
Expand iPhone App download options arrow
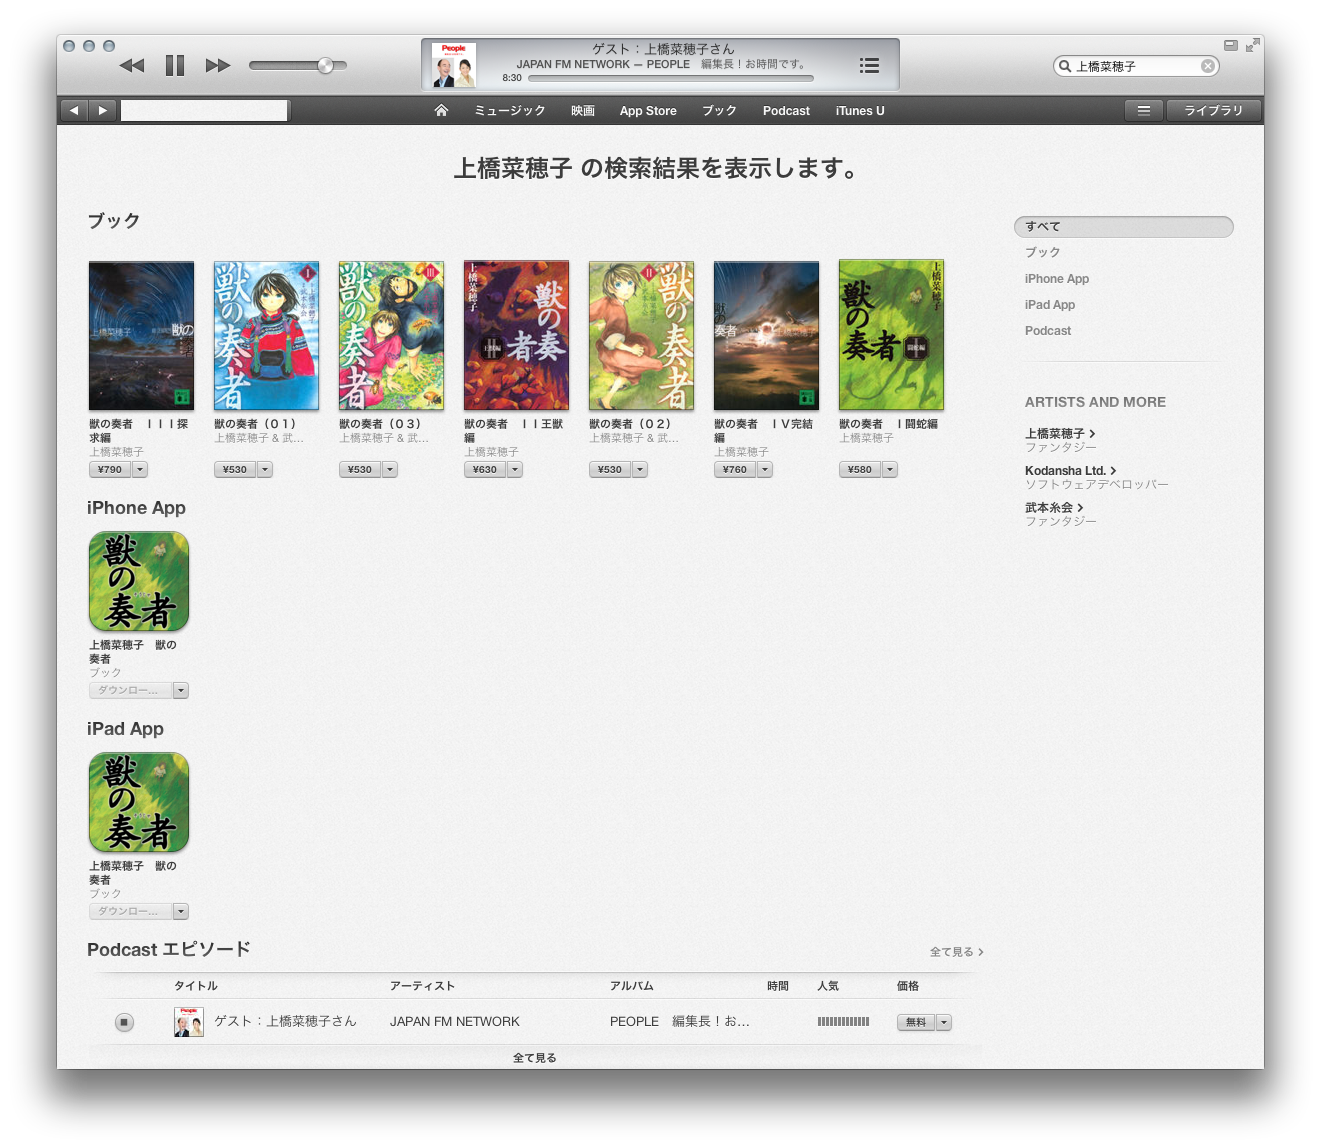[181, 690]
